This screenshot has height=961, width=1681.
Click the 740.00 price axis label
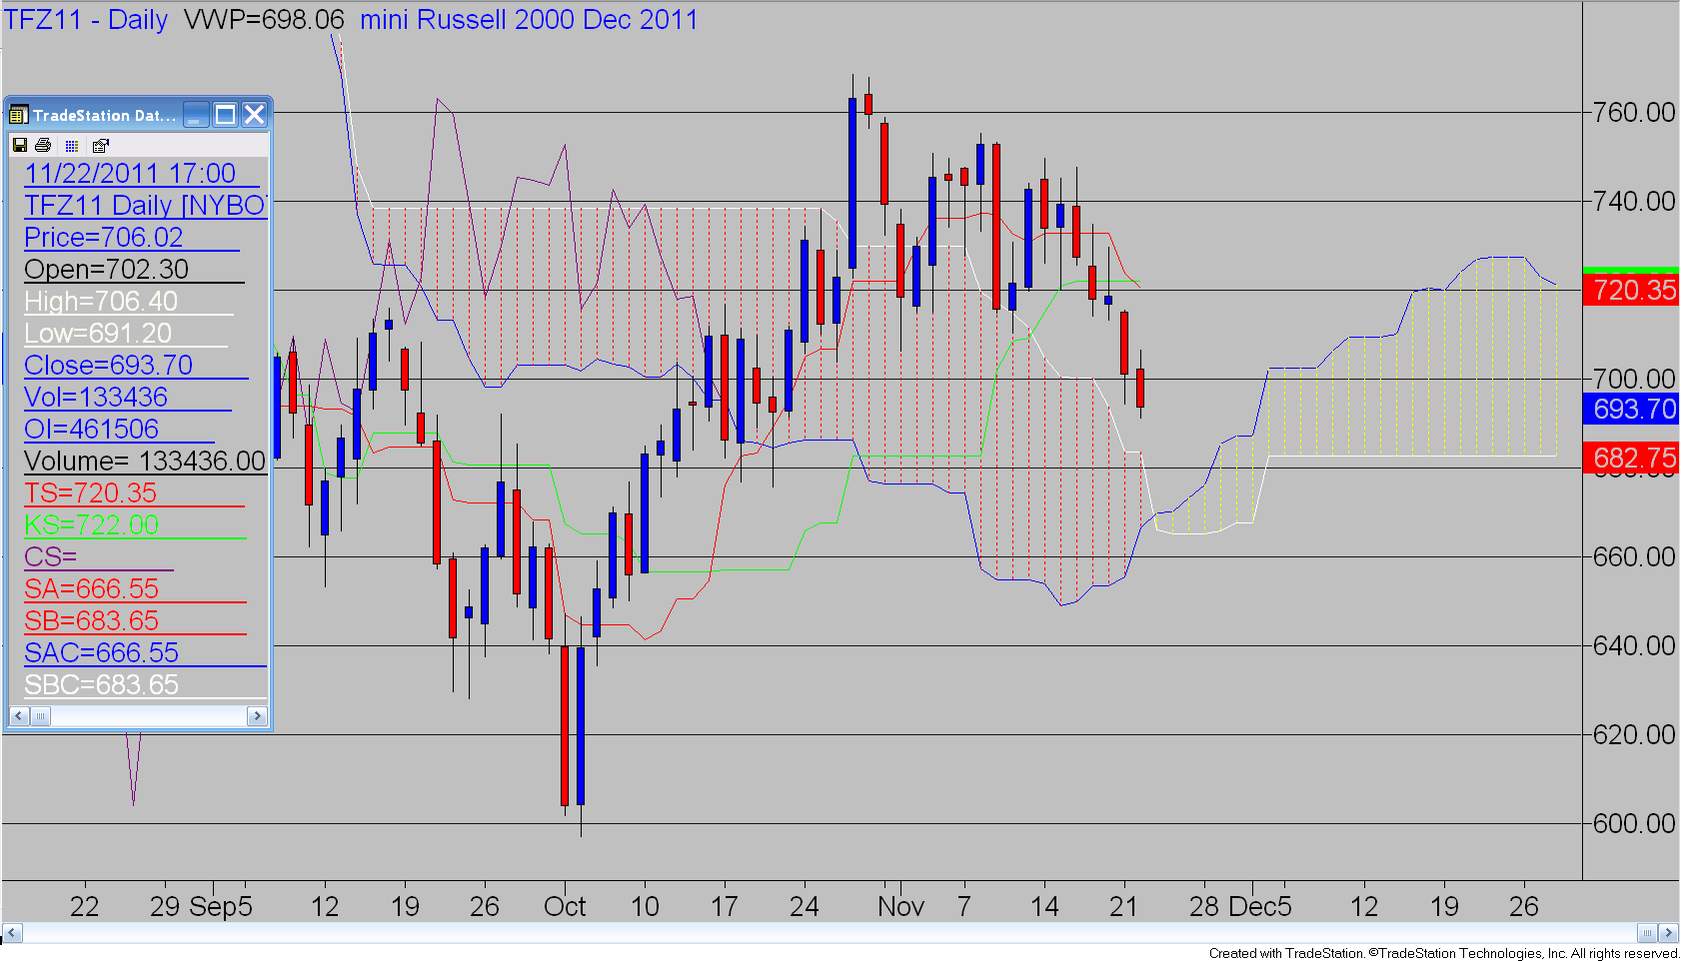coord(1634,201)
